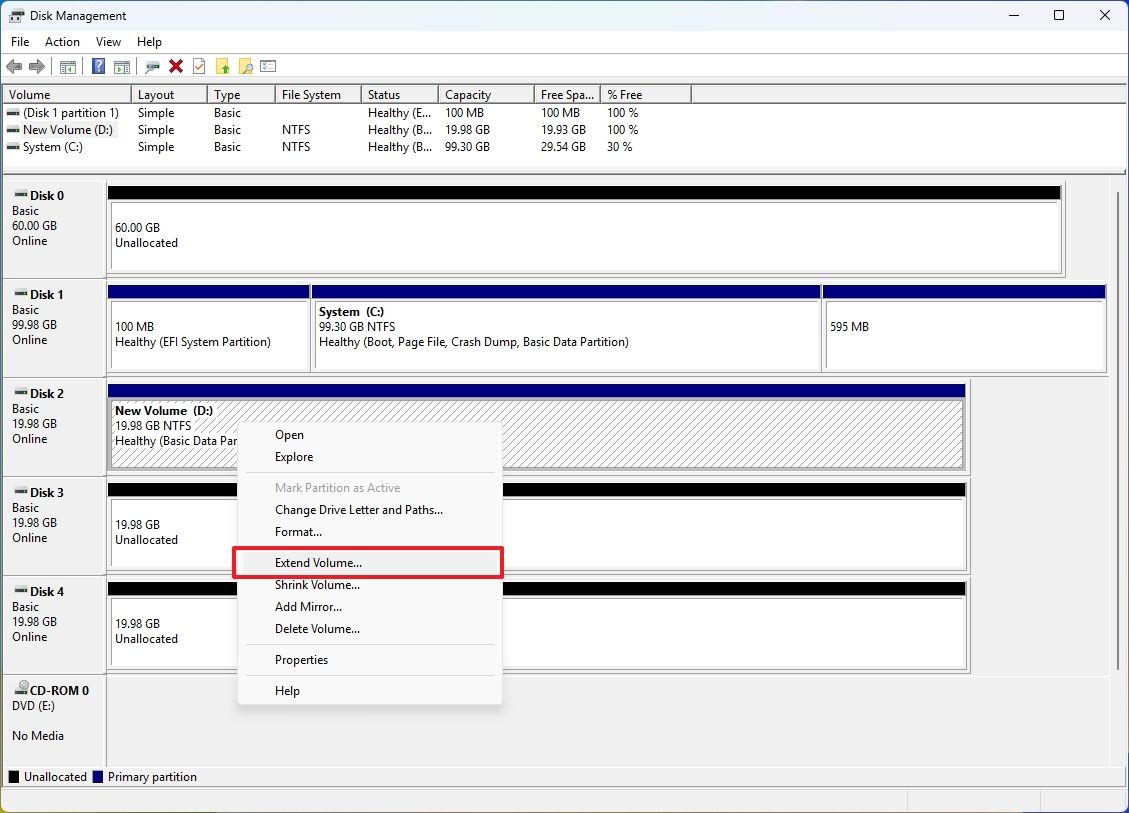This screenshot has width=1129, height=813.
Task: Open the View menu
Action: tap(108, 42)
